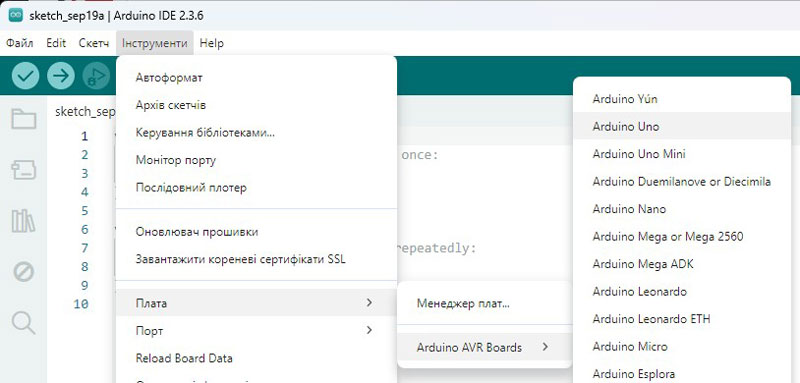Expand the Плата submenu
800x383 pixels.
[256, 303]
